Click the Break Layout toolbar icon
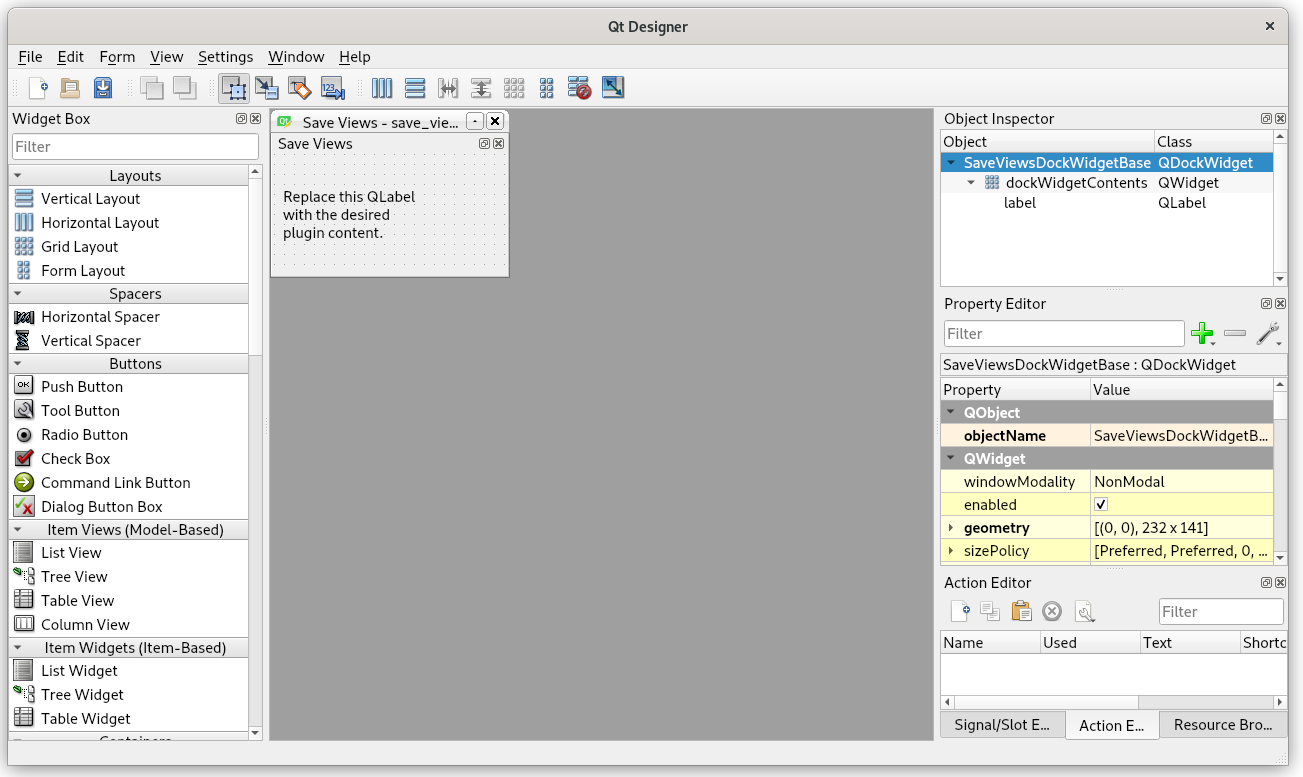Screen dimensions: 1303x777 [x=579, y=88]
